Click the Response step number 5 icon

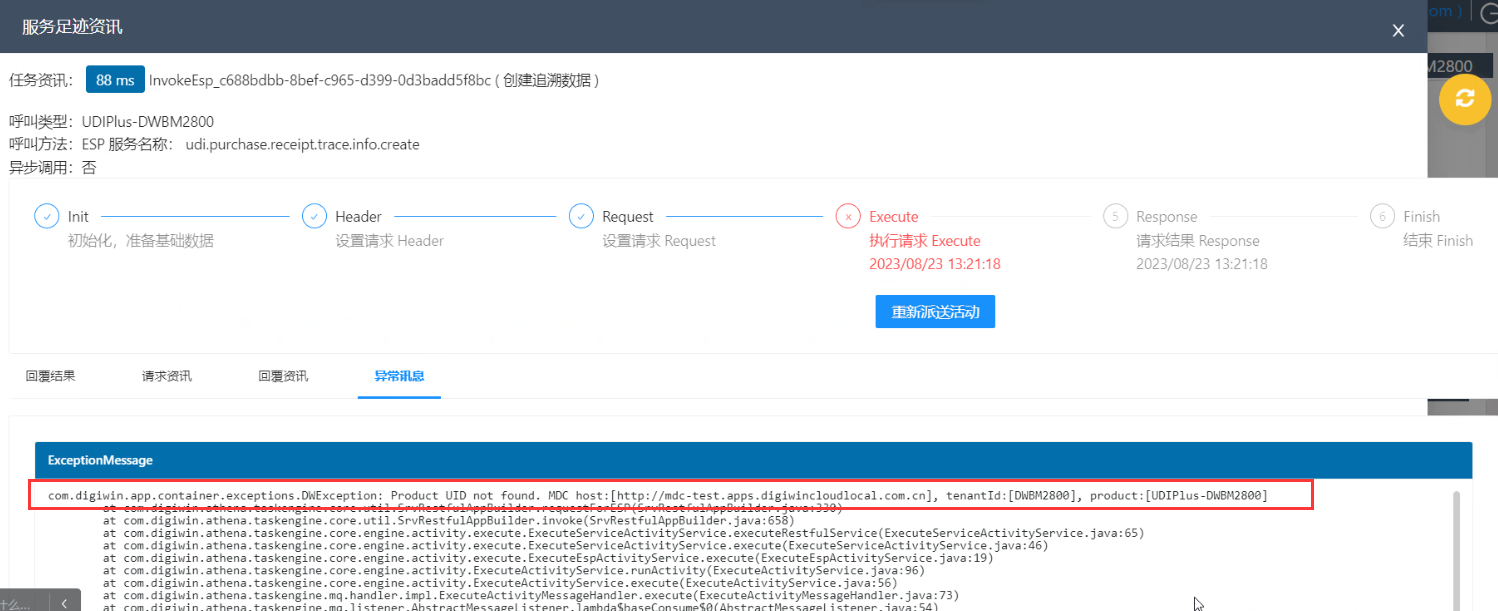coord(1115,216)
